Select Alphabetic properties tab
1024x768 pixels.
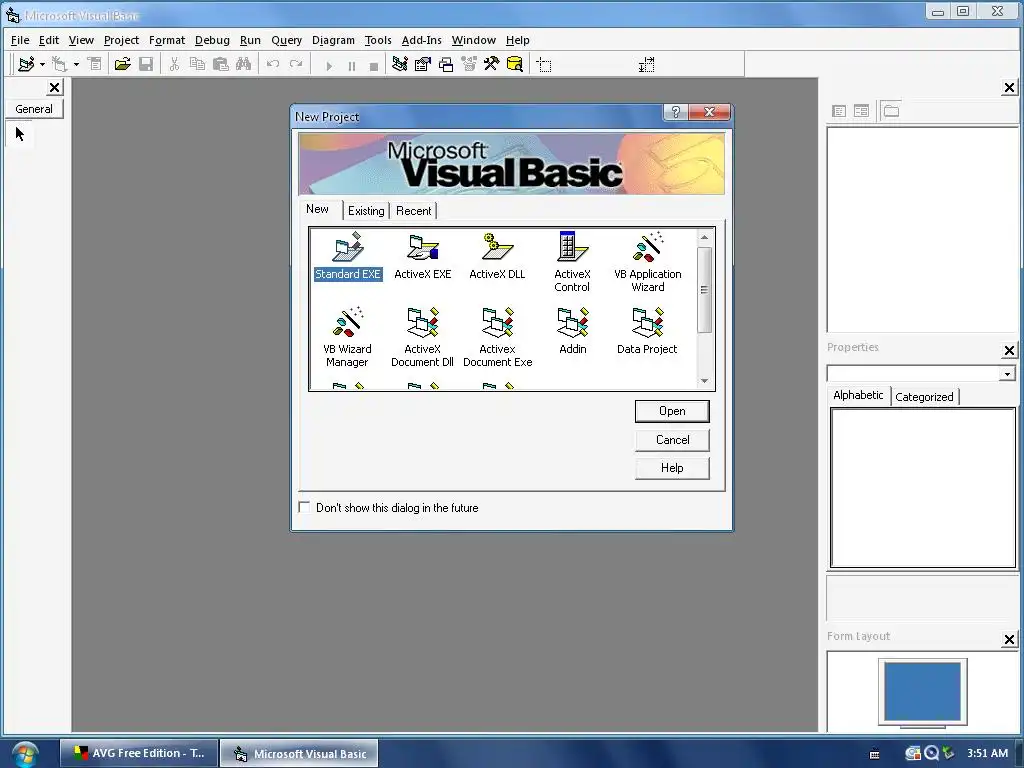click(858, 395)
